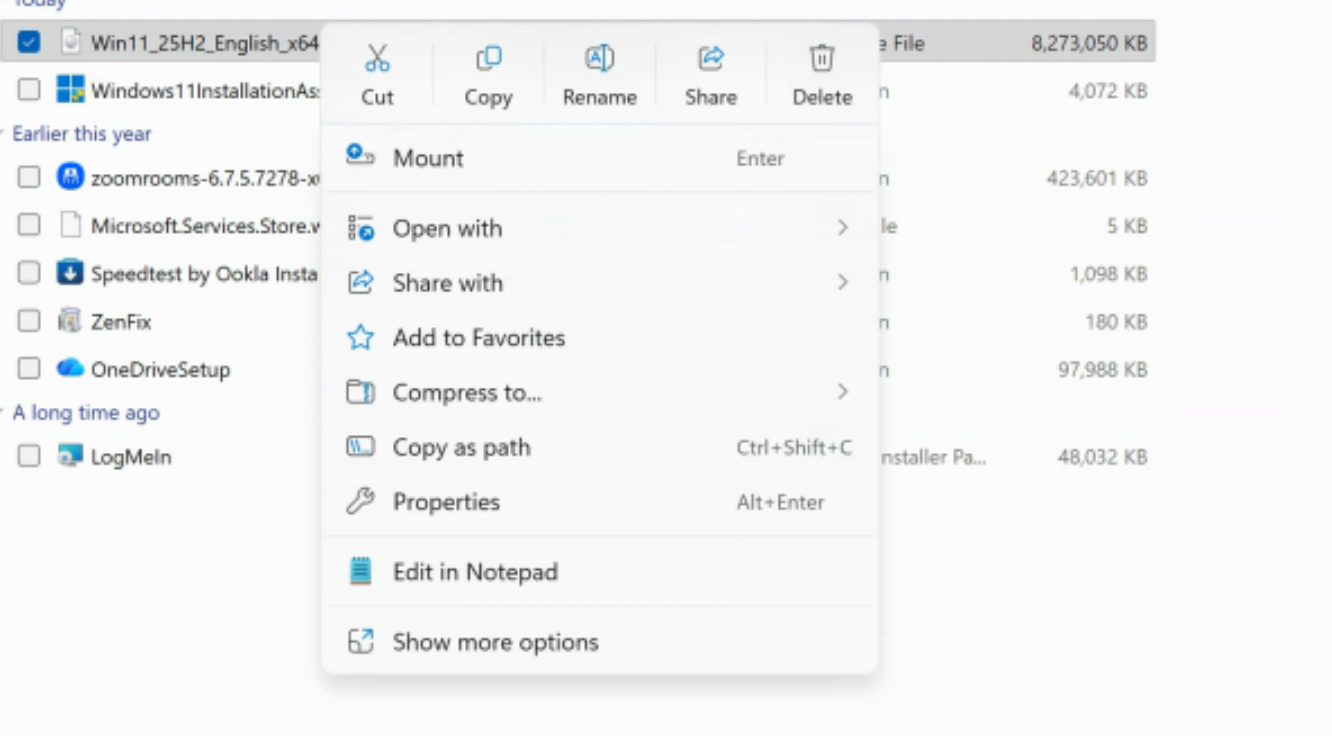This screenshot has height=736, width=1332.
Task: Click the Speedtest by Ookla file icon
Action: point(70,273)
